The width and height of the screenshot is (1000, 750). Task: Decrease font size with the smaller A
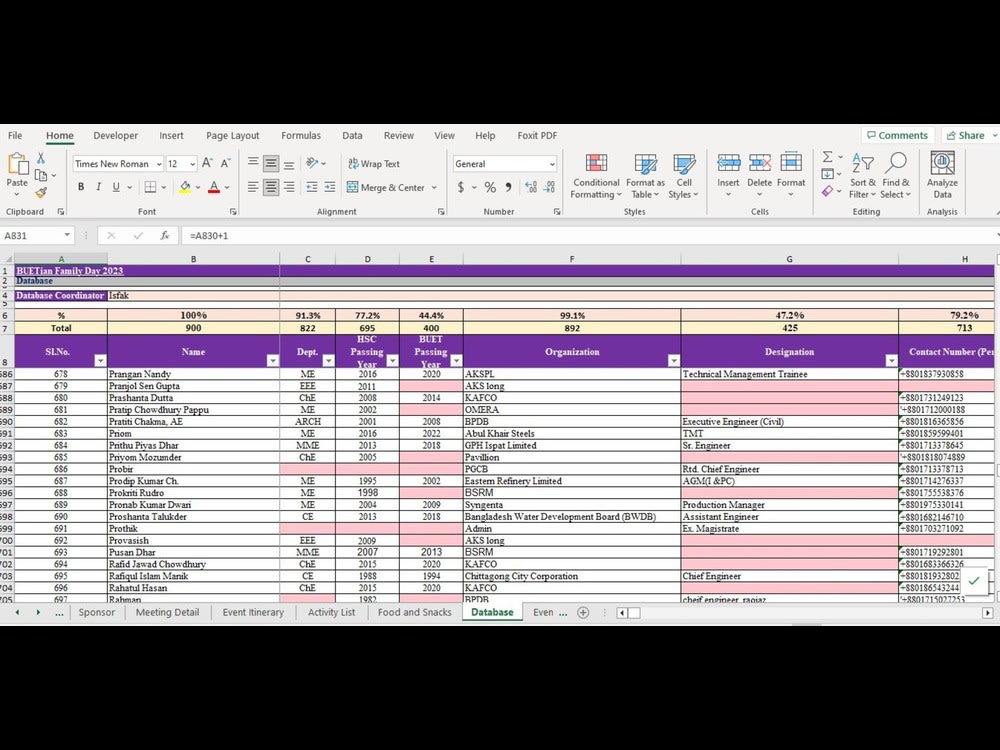[x=225, y=163]
